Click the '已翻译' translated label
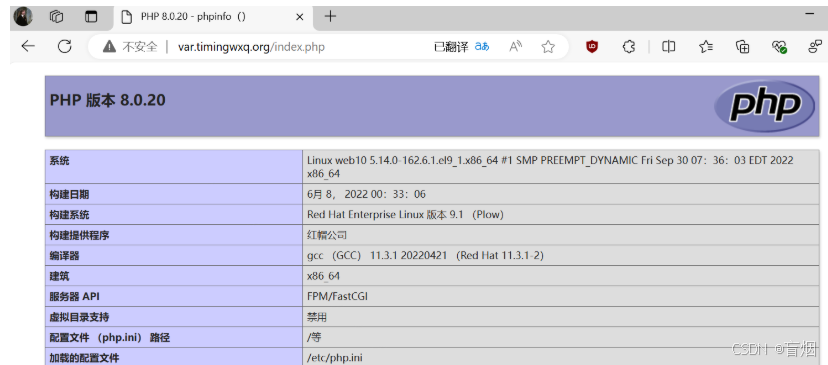This screenshot has height=365, width=828. (x=451, y=47)
